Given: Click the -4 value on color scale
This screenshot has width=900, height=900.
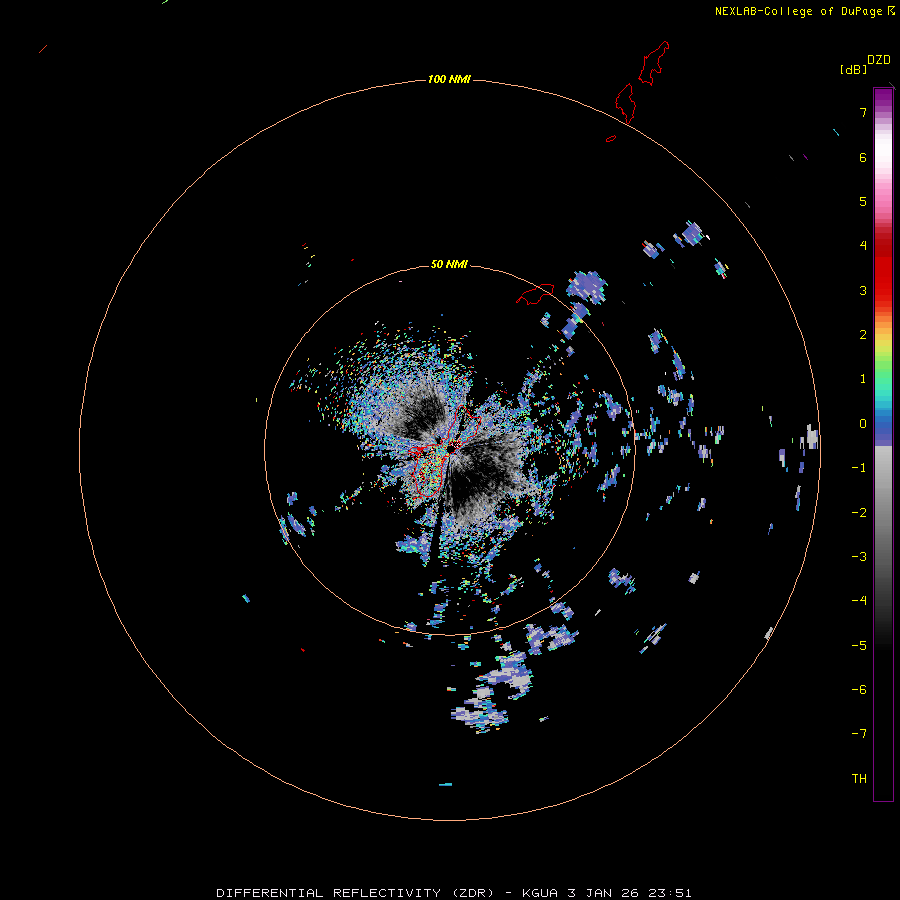Looking at the screenshot, I should tap(859, 600).
